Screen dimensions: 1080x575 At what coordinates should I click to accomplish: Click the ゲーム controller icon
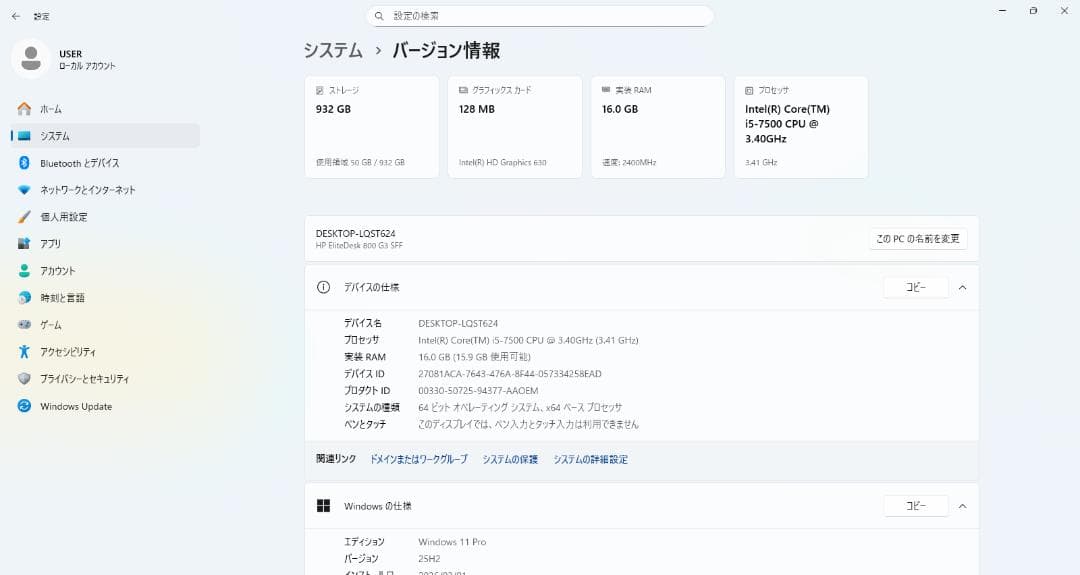(24, 324)
